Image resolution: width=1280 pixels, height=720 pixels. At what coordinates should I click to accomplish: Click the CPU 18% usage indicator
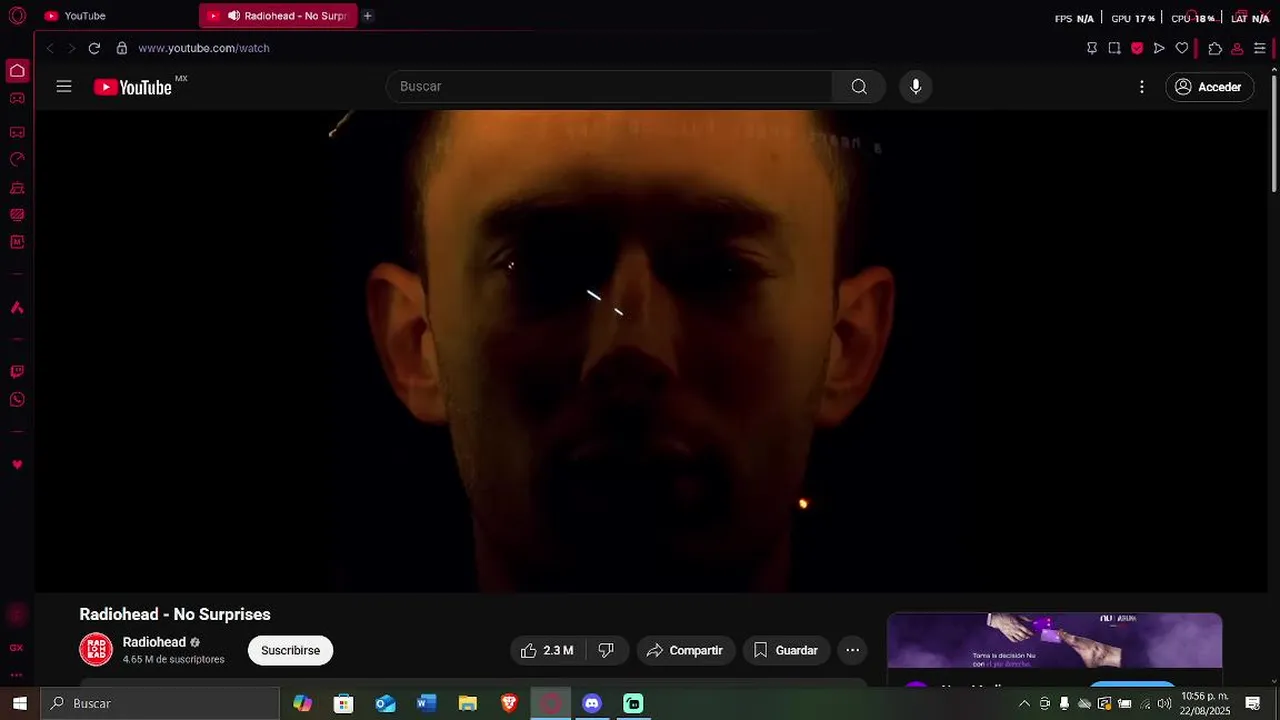point(1193,18)
